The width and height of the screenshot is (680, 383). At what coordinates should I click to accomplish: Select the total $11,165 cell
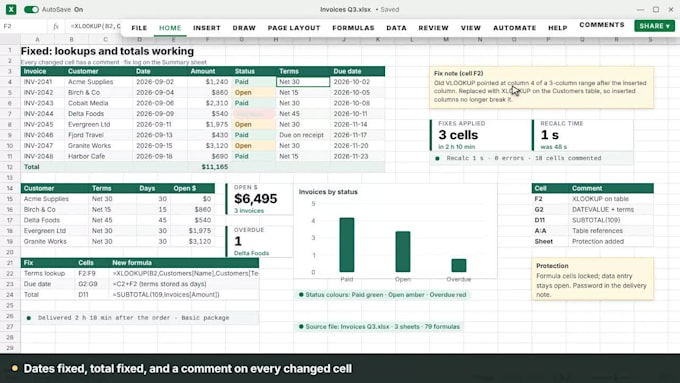(x=209, y=167)
